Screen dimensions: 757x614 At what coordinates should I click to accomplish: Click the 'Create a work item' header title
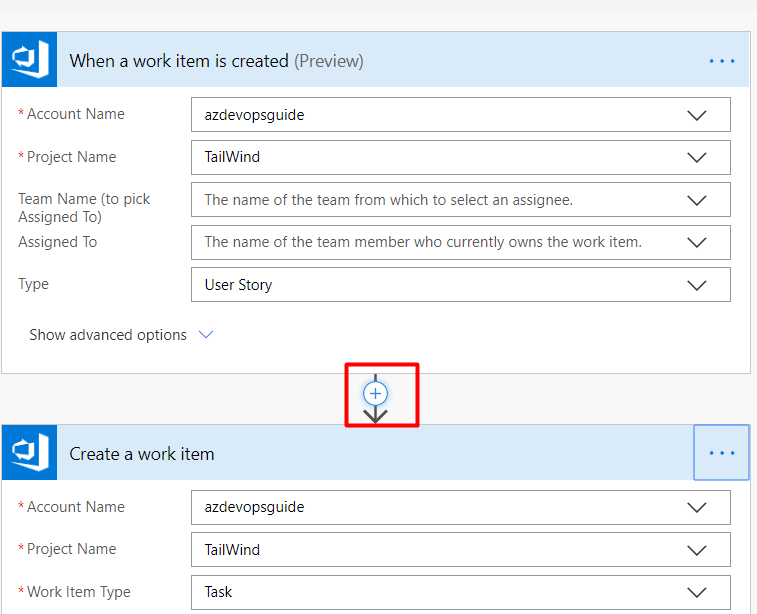141,454
